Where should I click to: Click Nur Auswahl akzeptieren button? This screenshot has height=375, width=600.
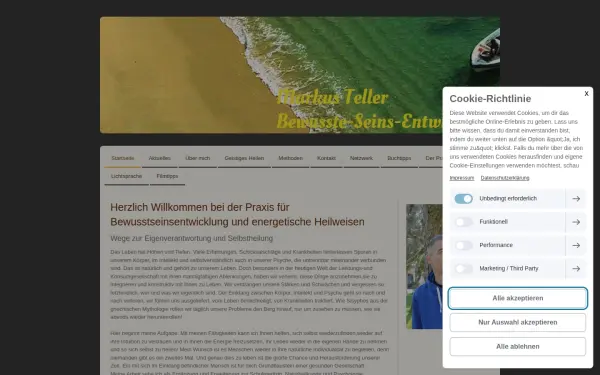(518, 322)
